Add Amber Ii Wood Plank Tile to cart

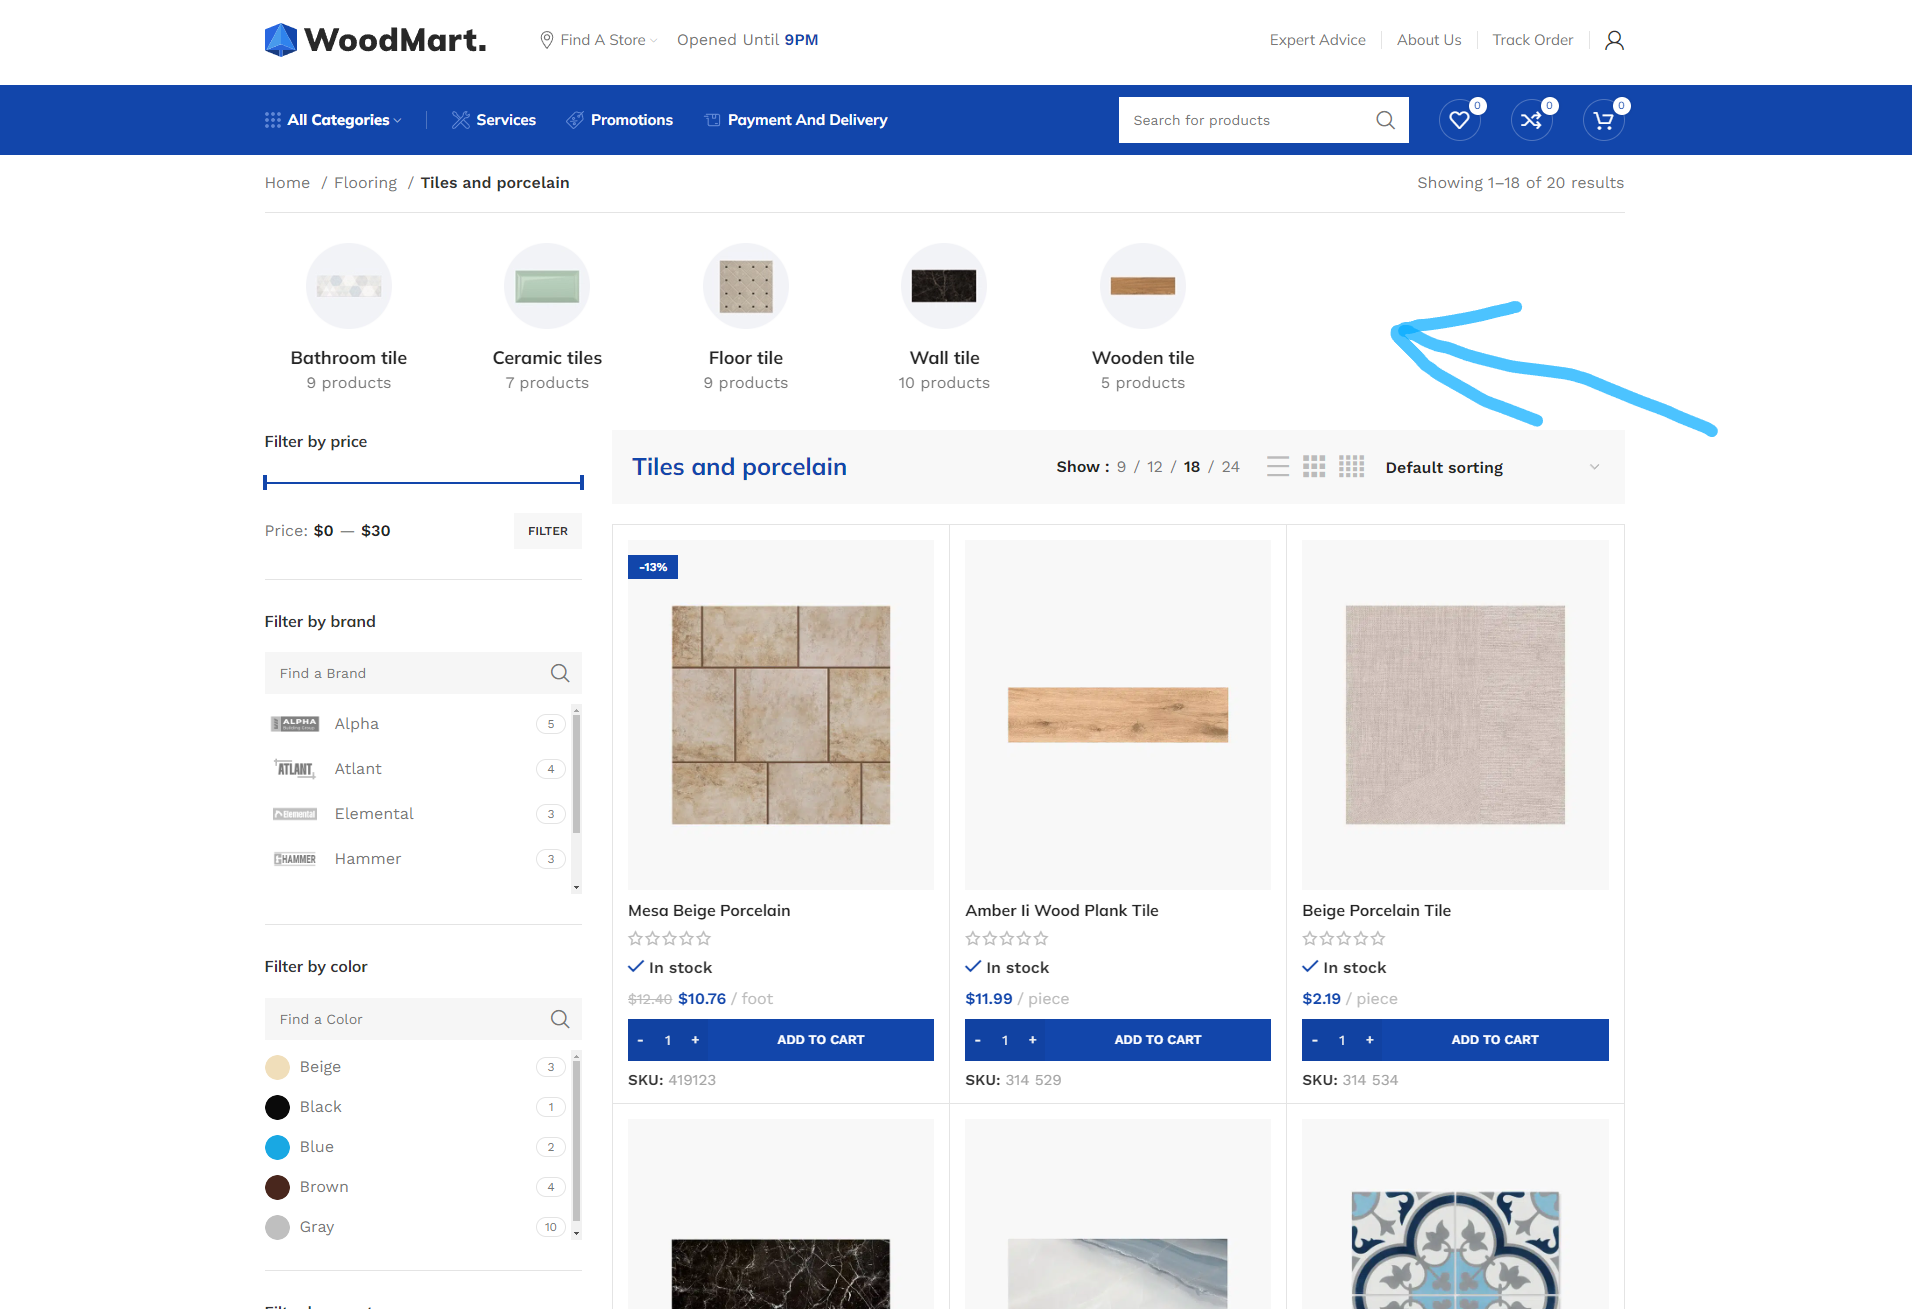pyautogui.click(x=1158, y=1040)
